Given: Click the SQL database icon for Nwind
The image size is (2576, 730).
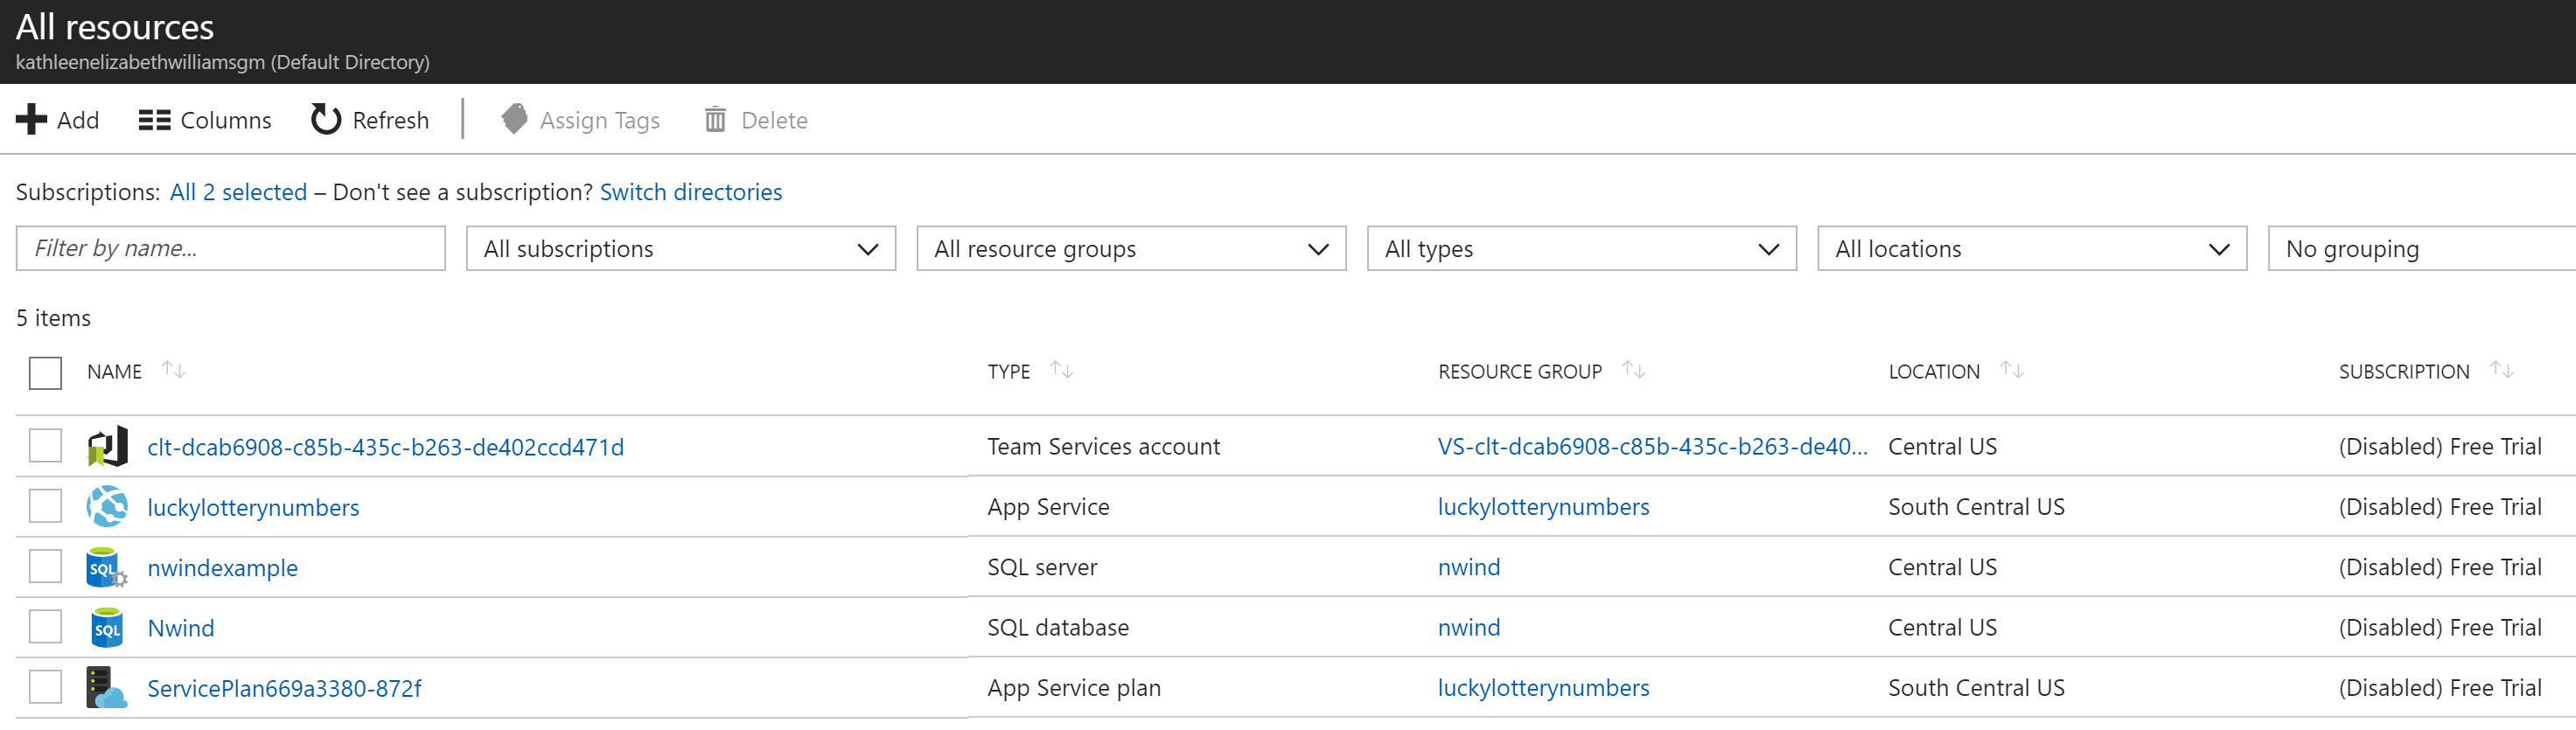Looking at the screenshot, I should 107,627.
